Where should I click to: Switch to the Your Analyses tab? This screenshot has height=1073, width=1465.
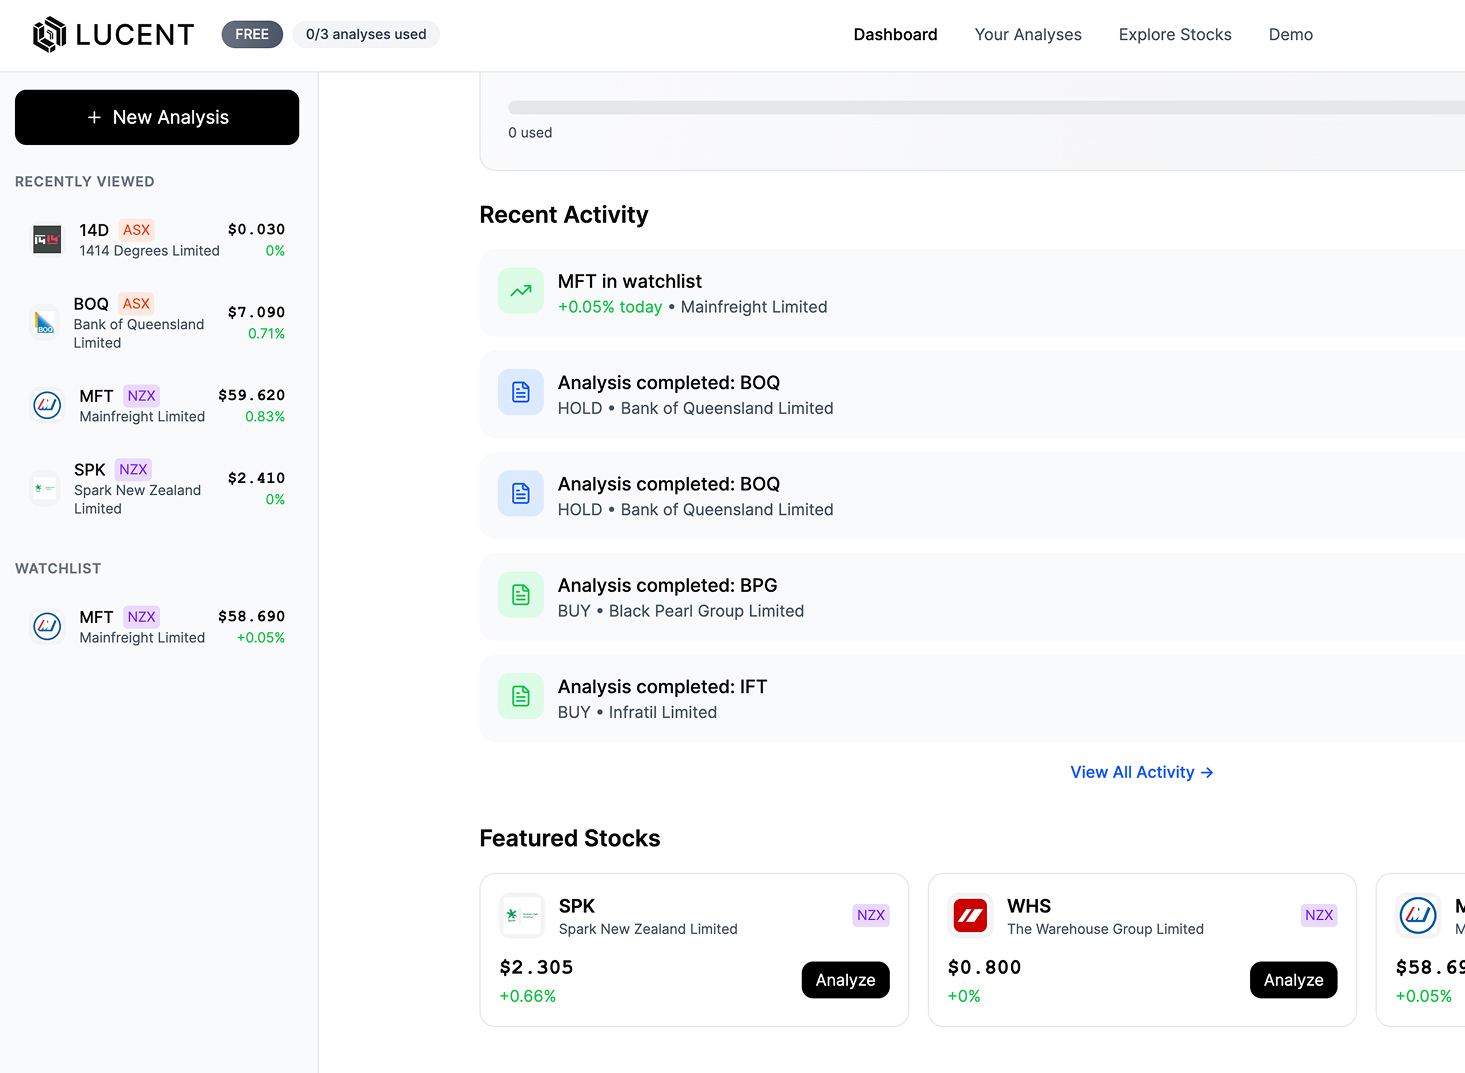click(1028, 34)
